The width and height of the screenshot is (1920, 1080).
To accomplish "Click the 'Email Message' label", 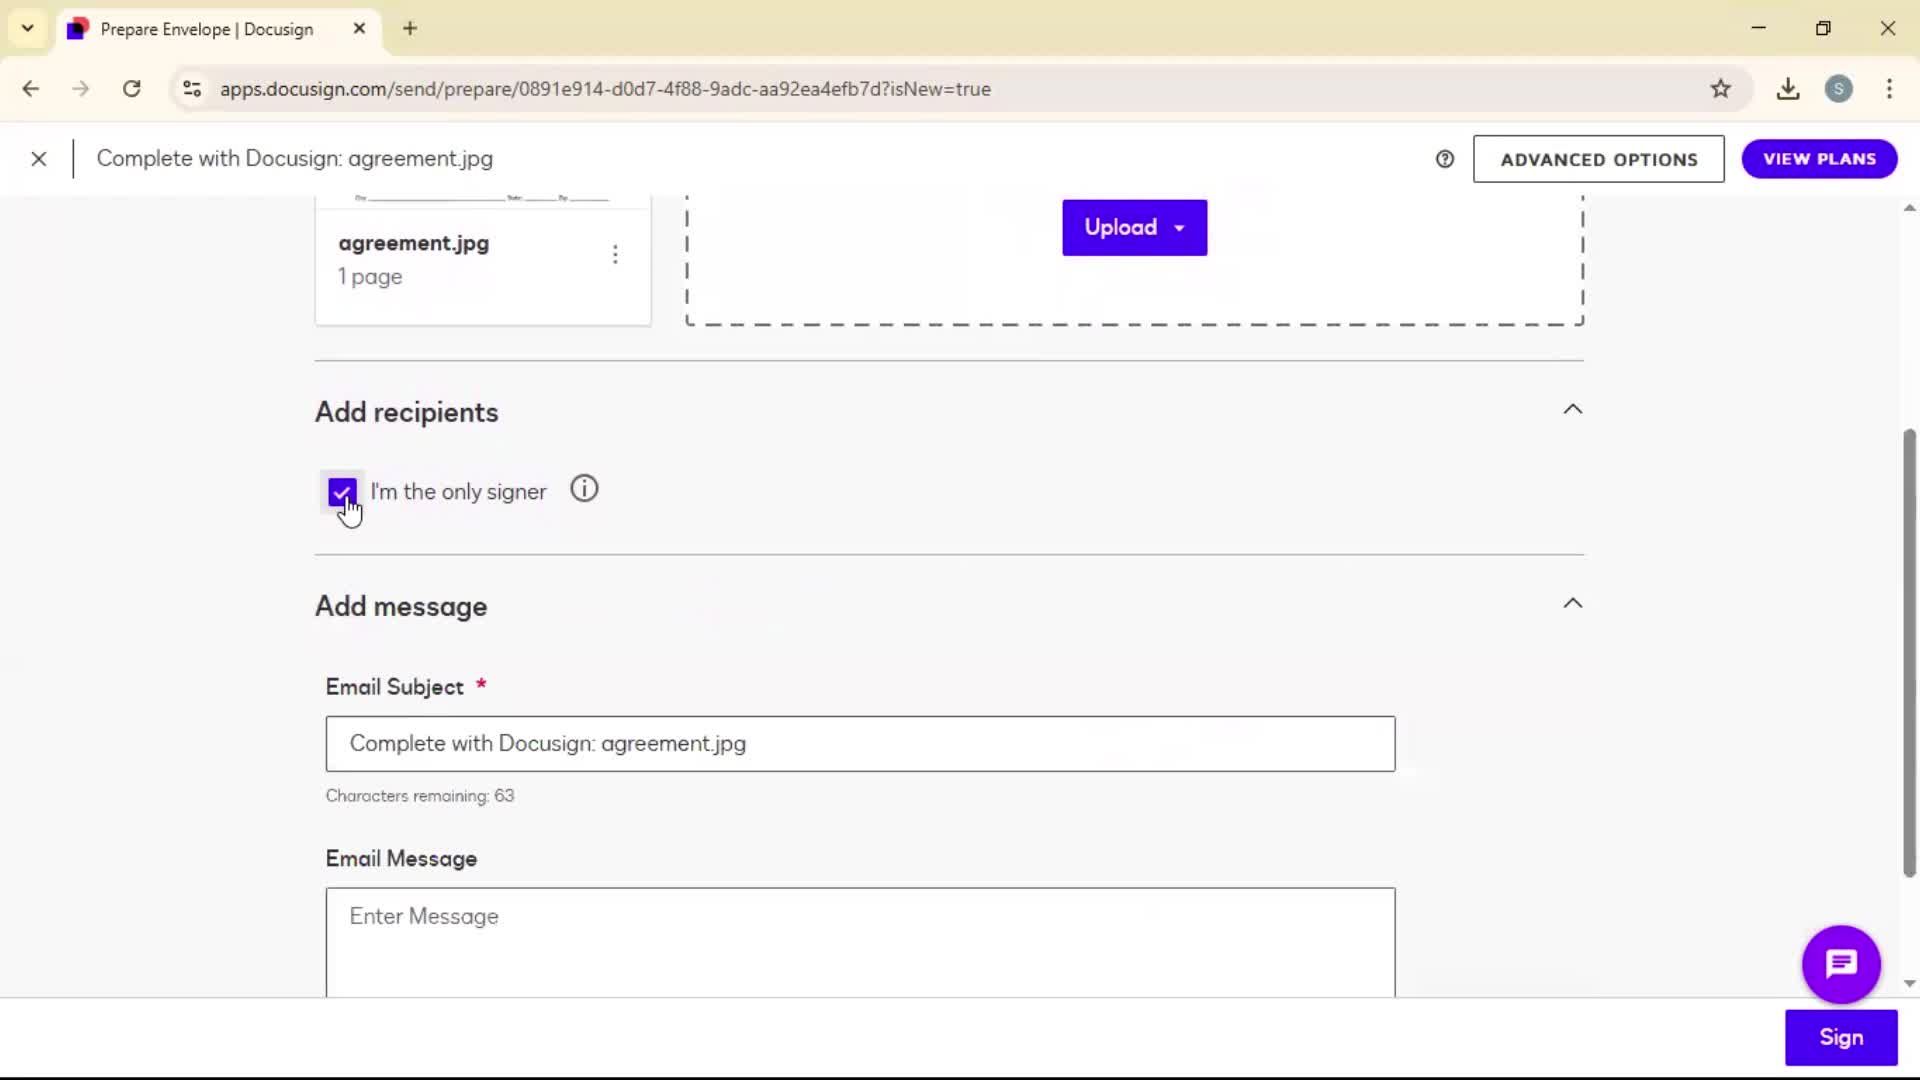I will click(x=401, y=859).
